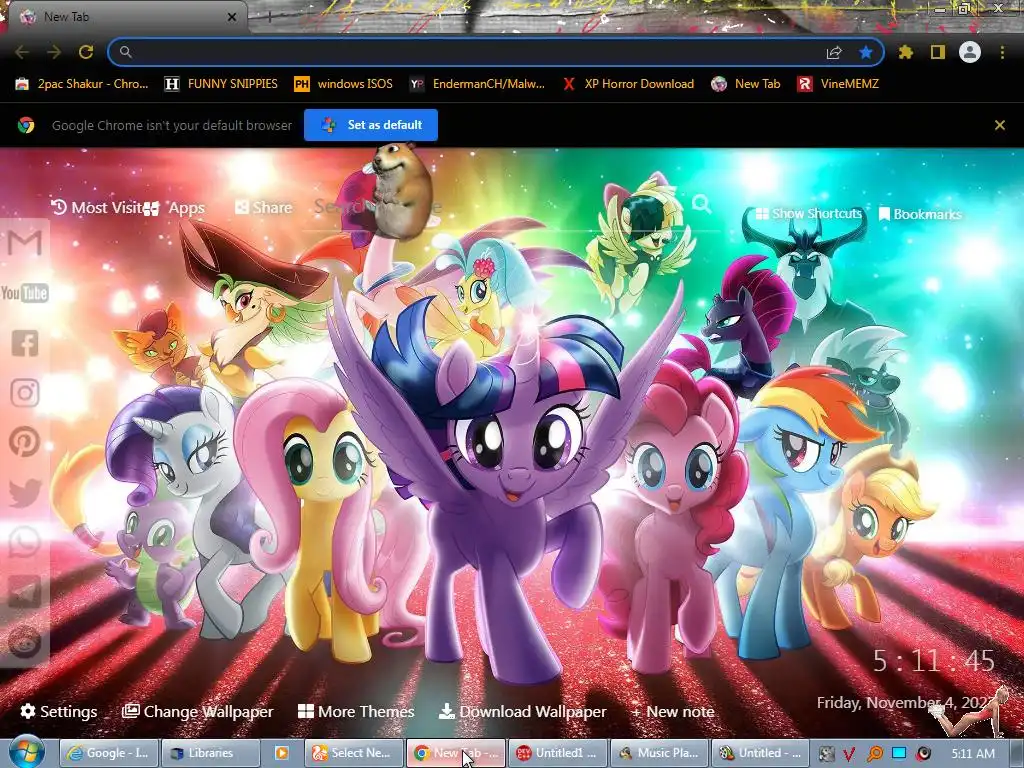This screenshot has width=1024, height=768.
Task: Open the Chrome three-dot menu
Action: tap(1002, 52)
